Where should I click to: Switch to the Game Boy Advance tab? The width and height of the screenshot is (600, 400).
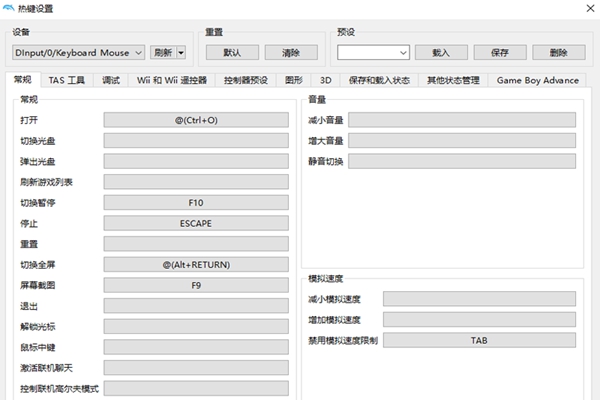click(x=538, y=80)
